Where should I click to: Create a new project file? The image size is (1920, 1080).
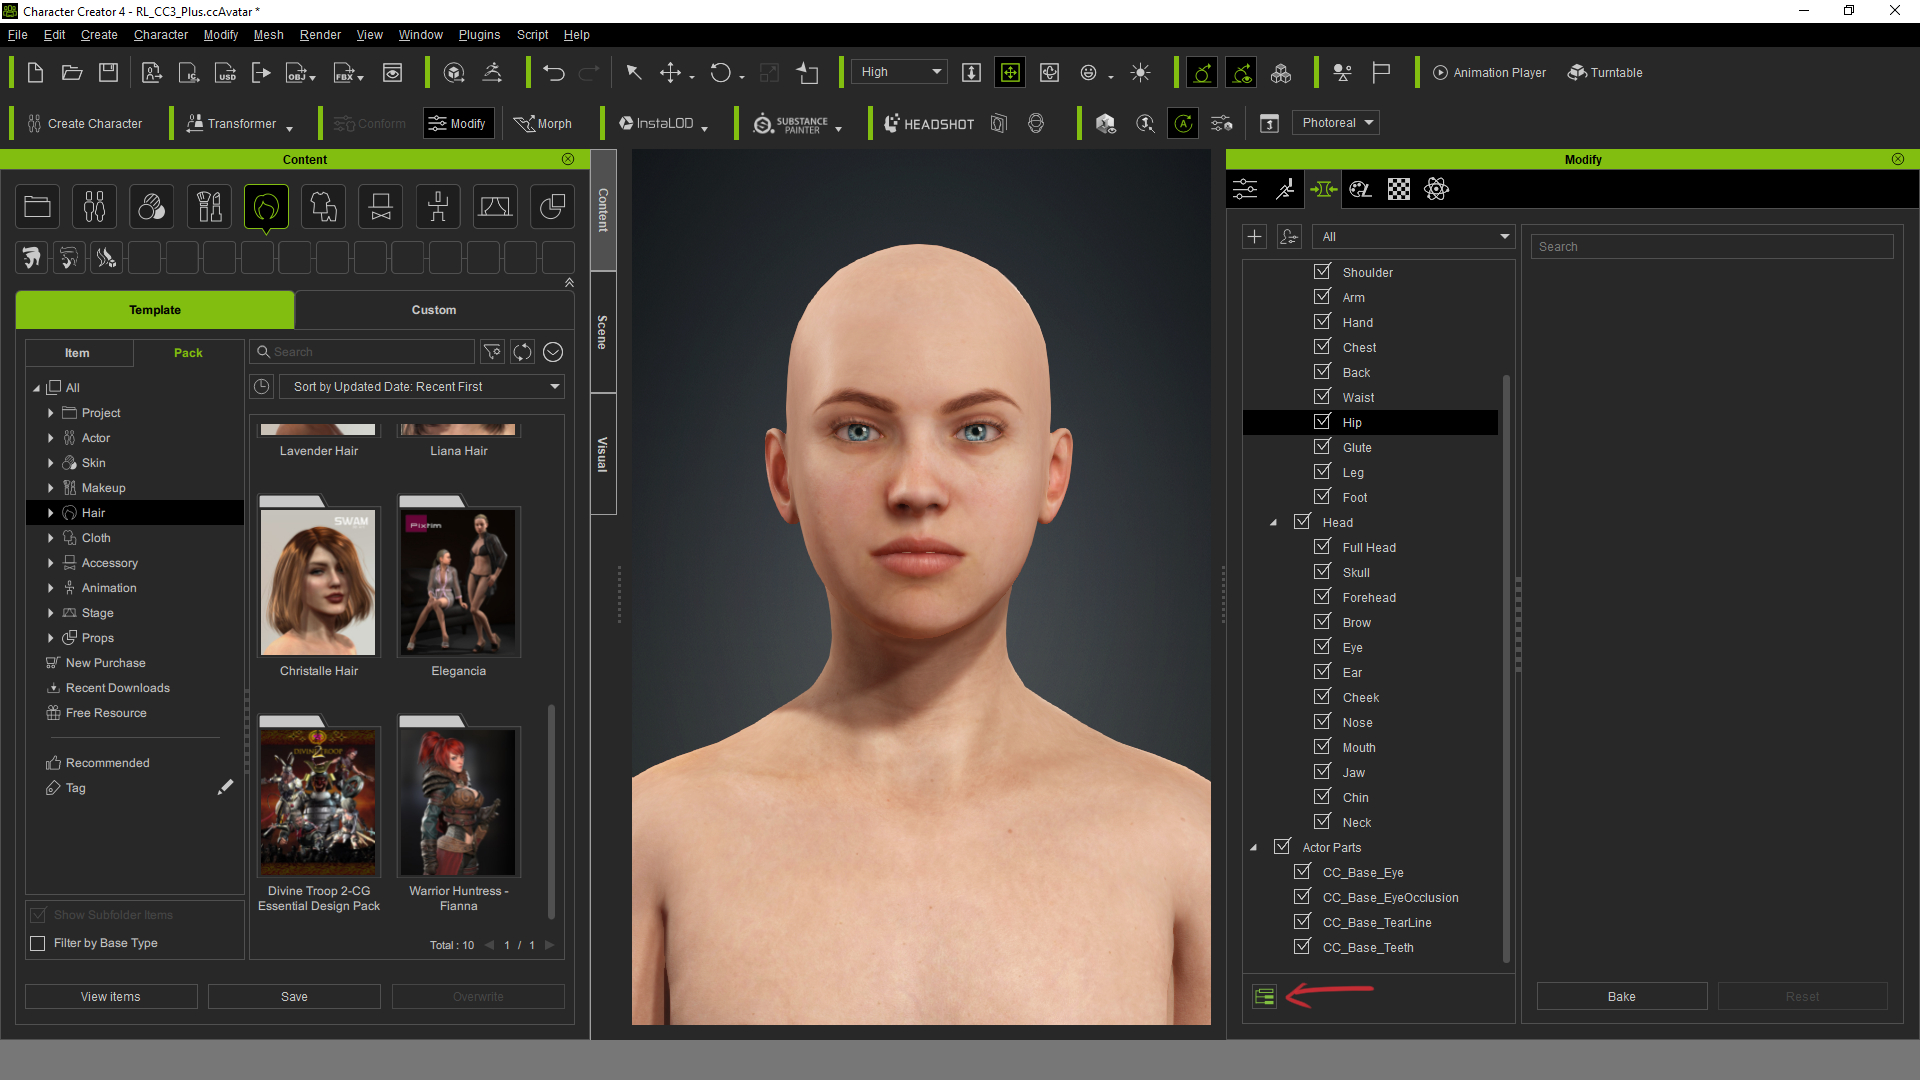click(x=35, y=73)
